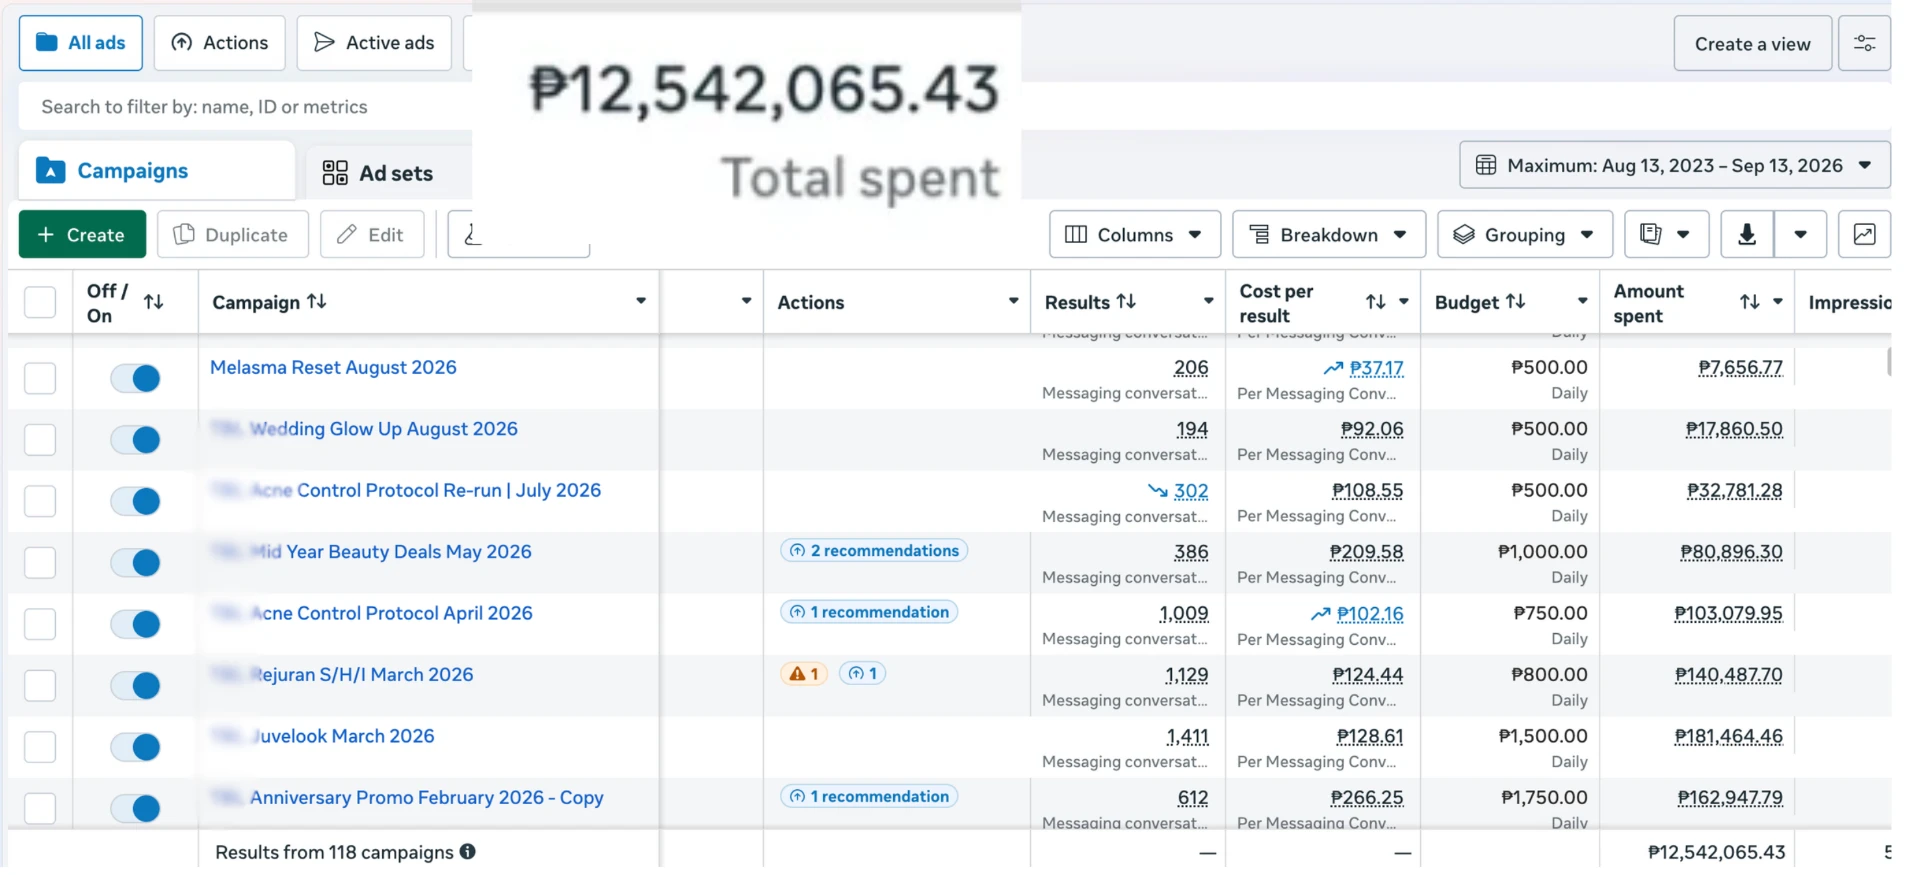
Task: Open the chart view icon button
Action: coord(1864,235)
